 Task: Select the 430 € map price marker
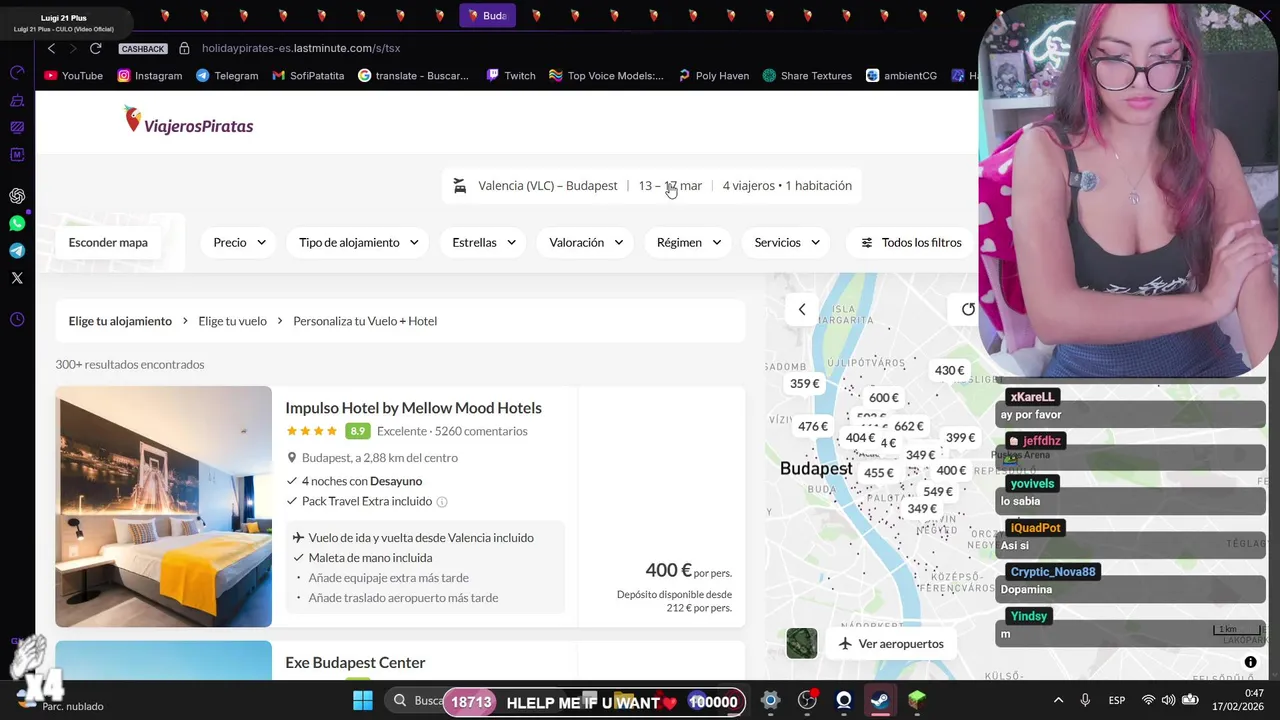(x=949, y=371)
